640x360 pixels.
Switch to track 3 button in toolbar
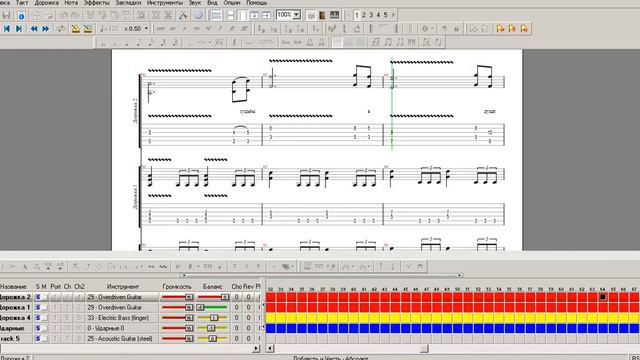point(371,15)
